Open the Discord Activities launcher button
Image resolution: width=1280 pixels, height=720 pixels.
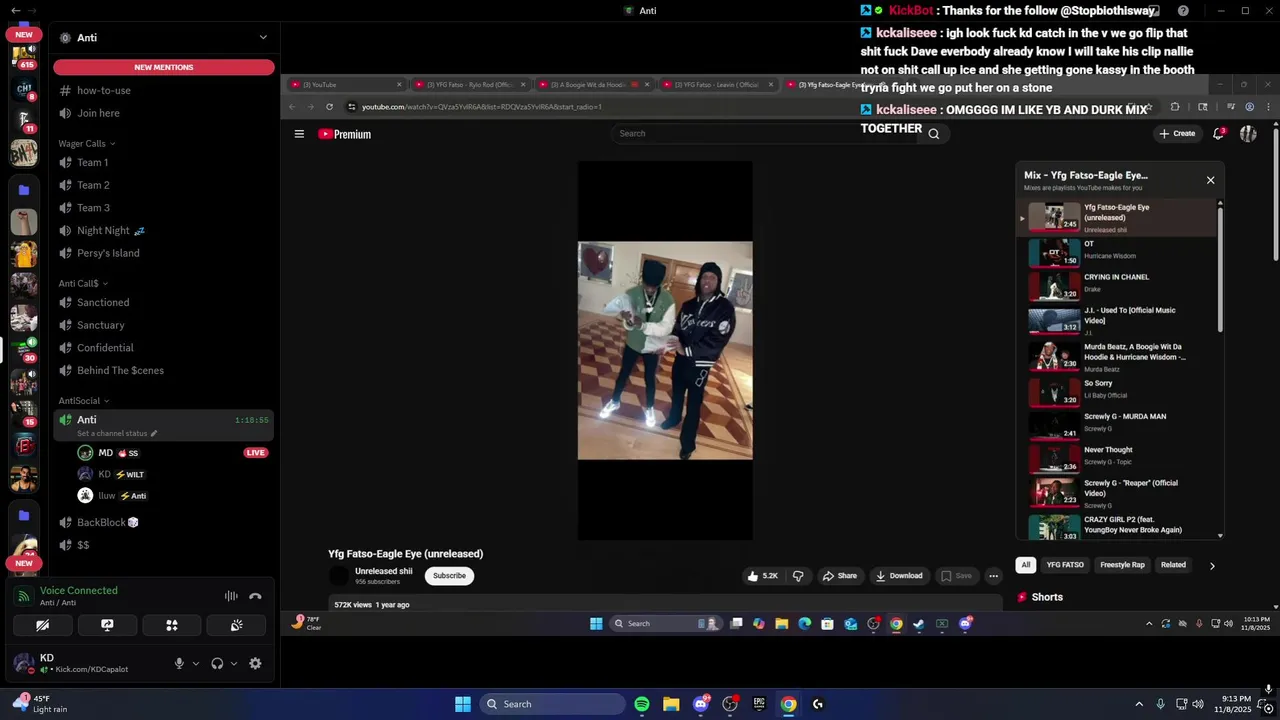[x=172, y=625]
